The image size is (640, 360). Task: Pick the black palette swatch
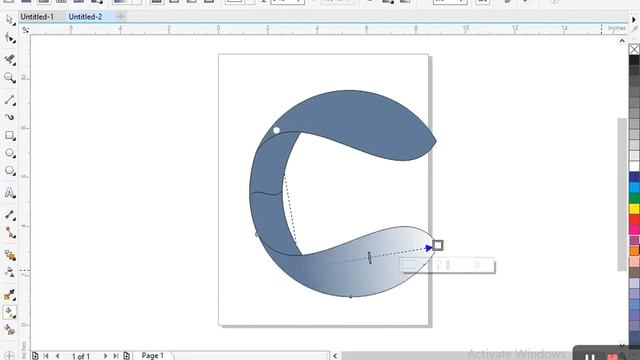pos(634,60)
